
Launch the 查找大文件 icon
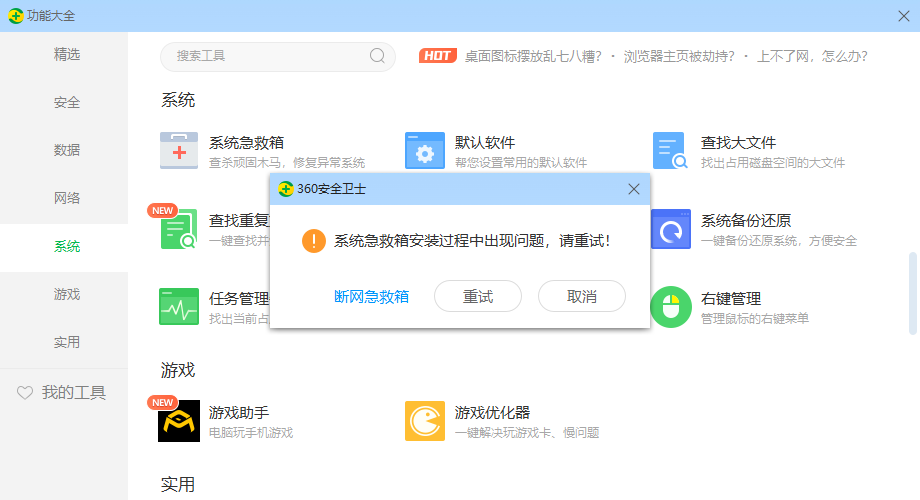(670, 151)
